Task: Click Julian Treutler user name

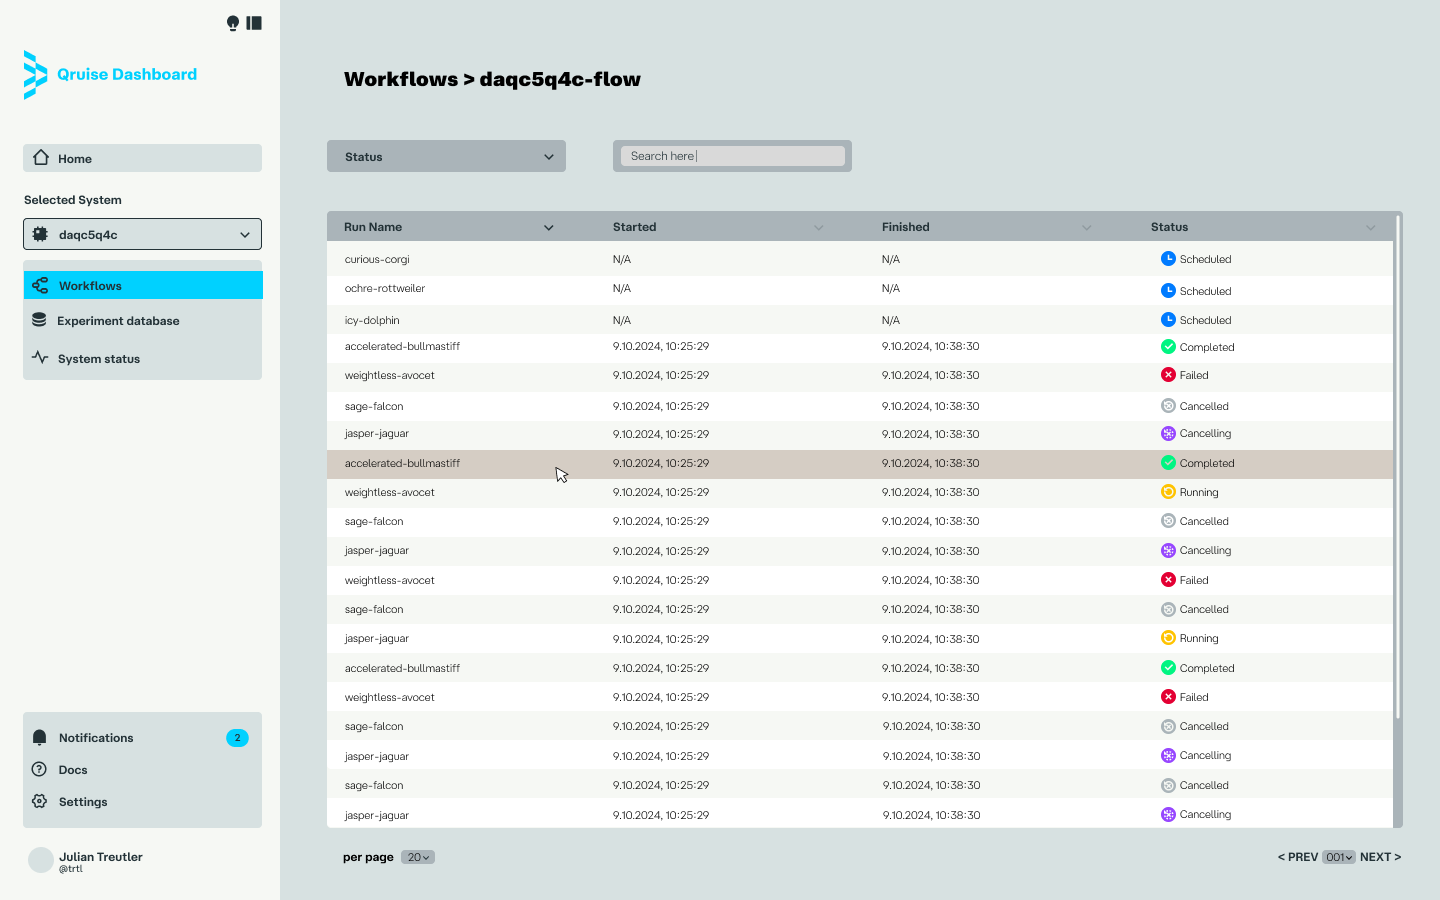Action: [101, 857]
